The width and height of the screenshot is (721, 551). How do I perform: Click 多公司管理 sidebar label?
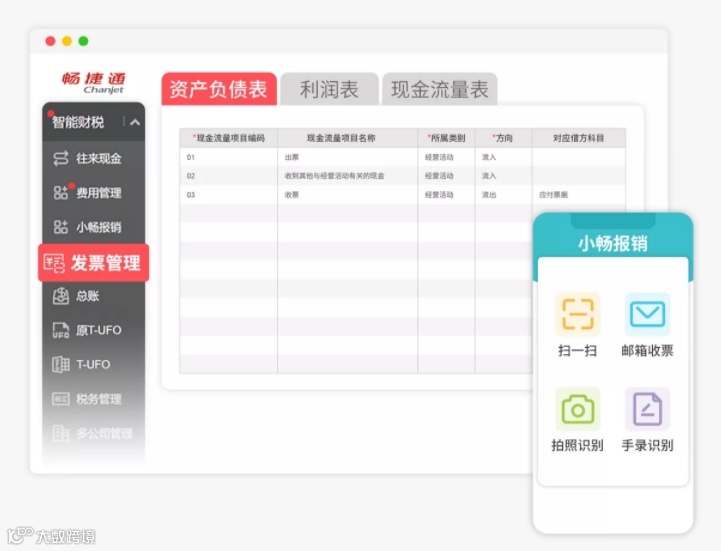(x=104, y=433)
